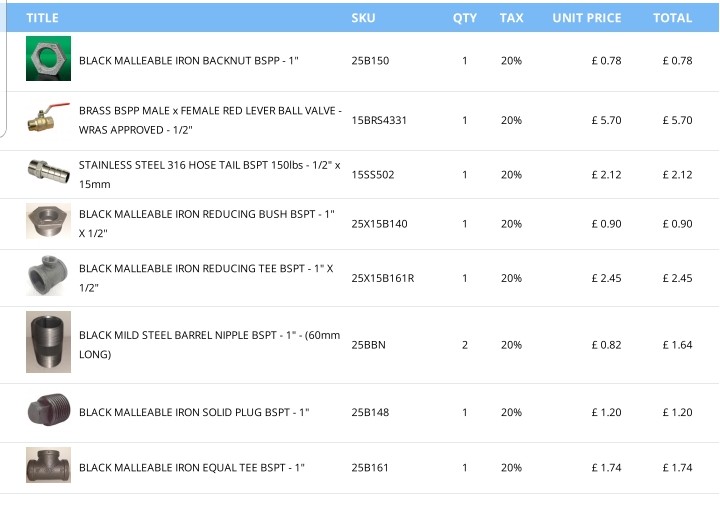This screenshot has width=720, height=526.
Task: Click Black Mild Steel Barrel Nipple title
Action: [x=209, y=345]
